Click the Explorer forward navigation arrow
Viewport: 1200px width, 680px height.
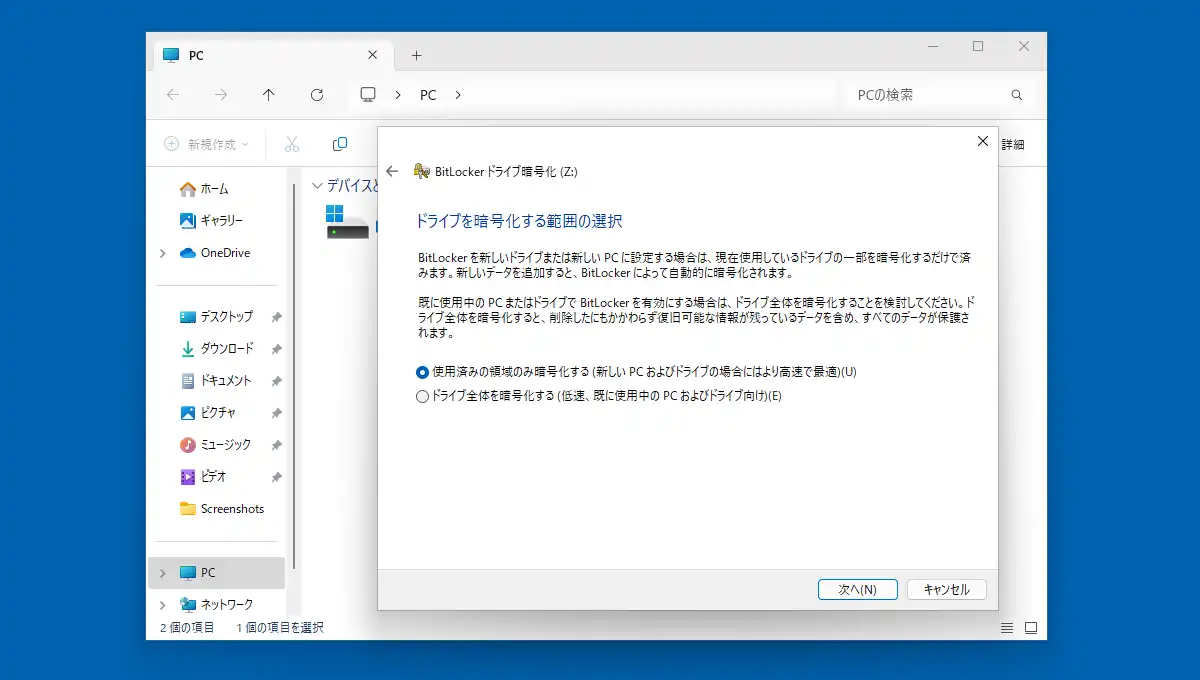(x=221, y=95)
